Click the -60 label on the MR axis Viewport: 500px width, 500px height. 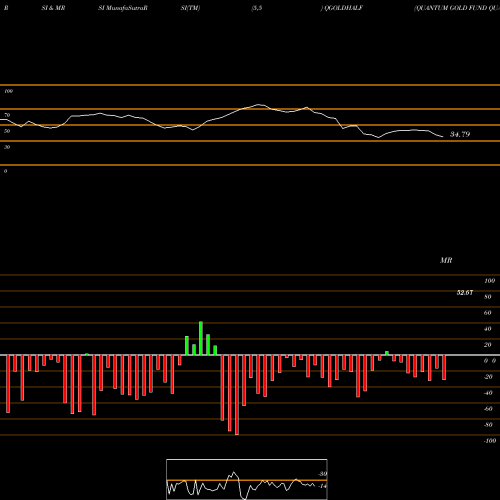[488, 409]
